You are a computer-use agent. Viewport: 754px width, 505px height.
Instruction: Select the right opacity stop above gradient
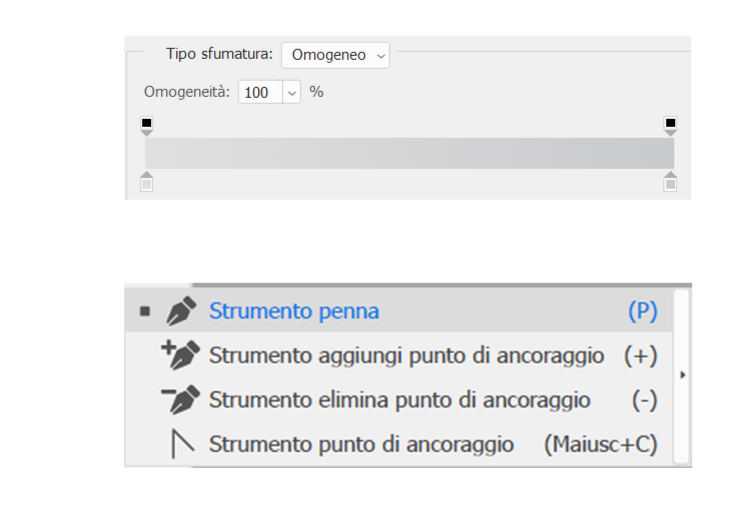pyautogui.click(x=670, y=125)
